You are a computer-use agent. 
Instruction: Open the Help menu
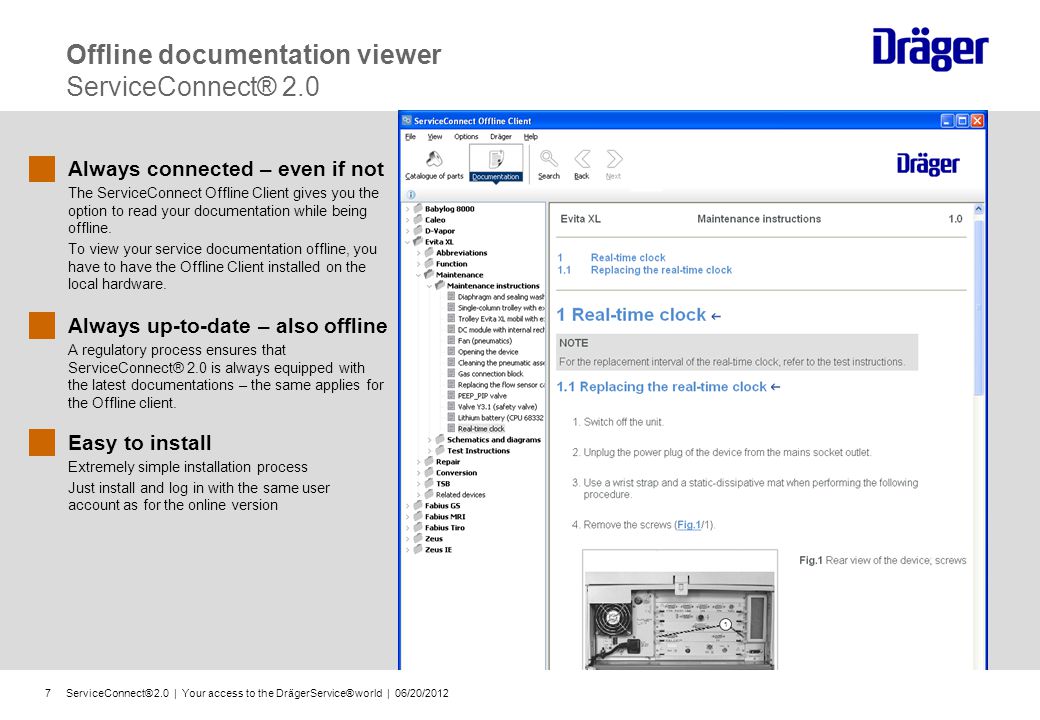(531, 137)
